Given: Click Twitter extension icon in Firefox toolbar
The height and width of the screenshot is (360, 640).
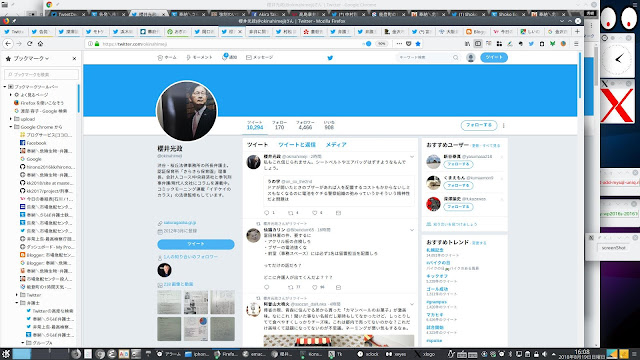Looking at the screenshot, I should (x=531, y=44).
